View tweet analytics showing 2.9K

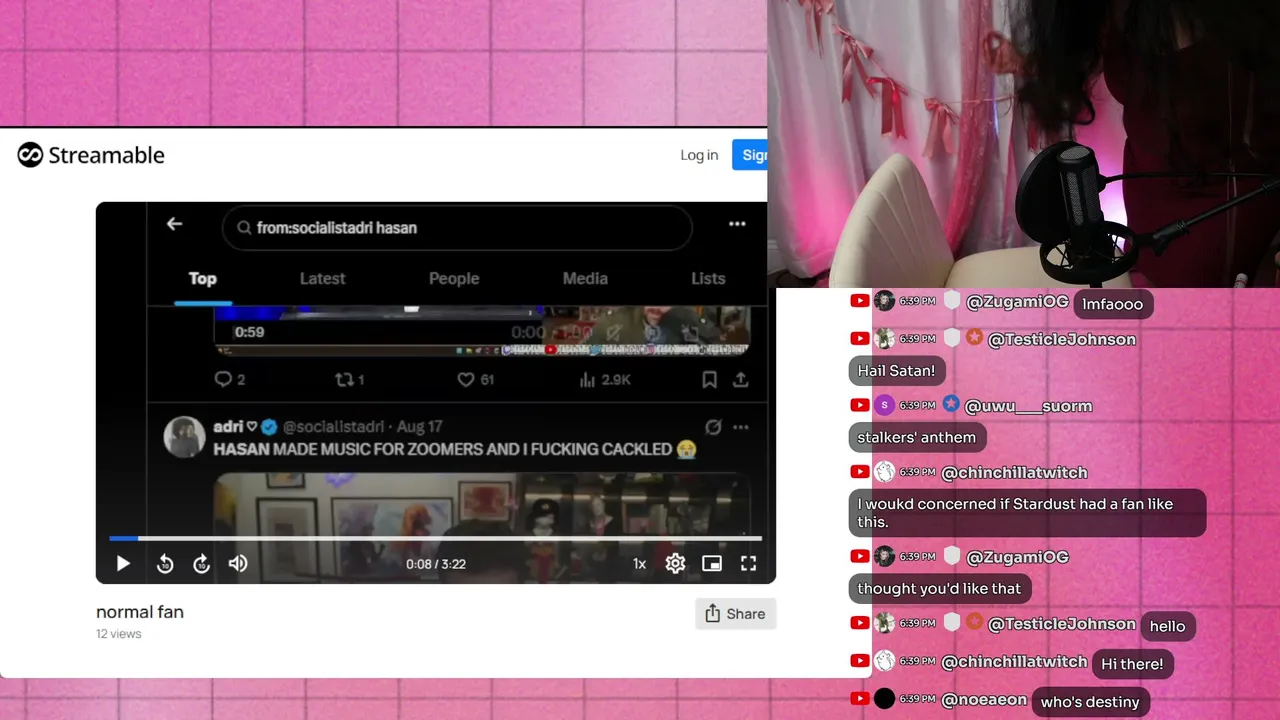click(x=605, y=380)
